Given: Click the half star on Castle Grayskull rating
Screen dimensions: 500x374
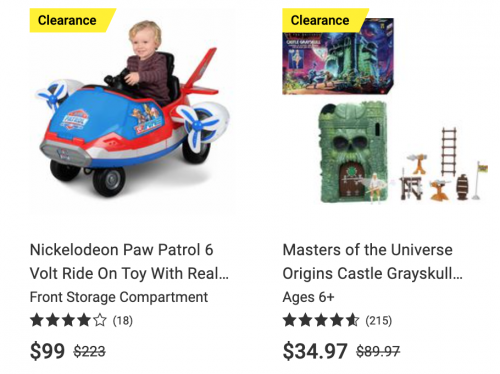Looking at the screenshot, I should (x=353, y=321).
